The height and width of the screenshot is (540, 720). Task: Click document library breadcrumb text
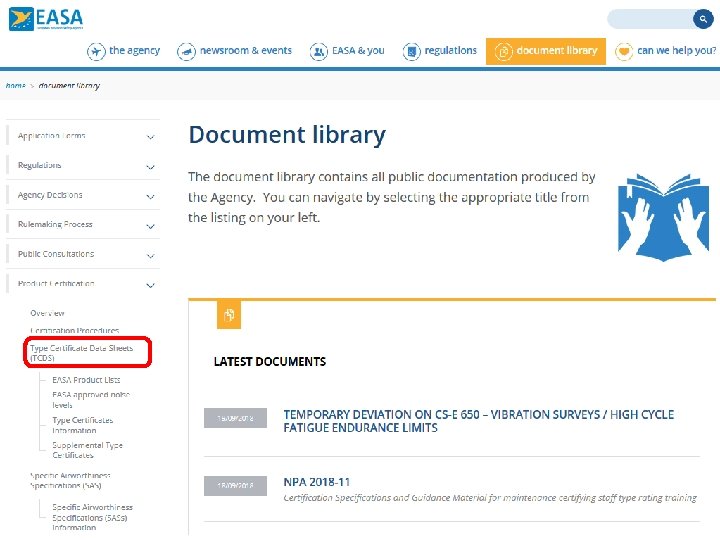click(69, 85)
